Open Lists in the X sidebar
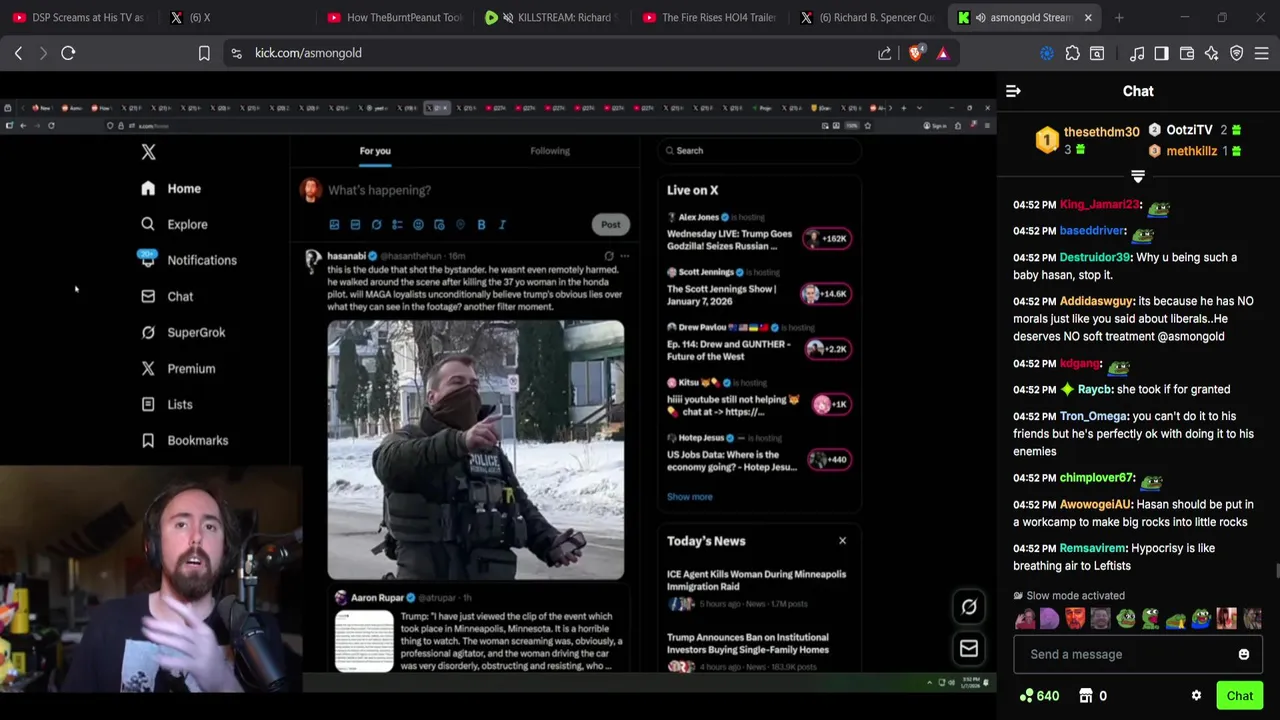The width and height of the screenshot is (1280, 720). pyautogui.click(x=167, y=405)
